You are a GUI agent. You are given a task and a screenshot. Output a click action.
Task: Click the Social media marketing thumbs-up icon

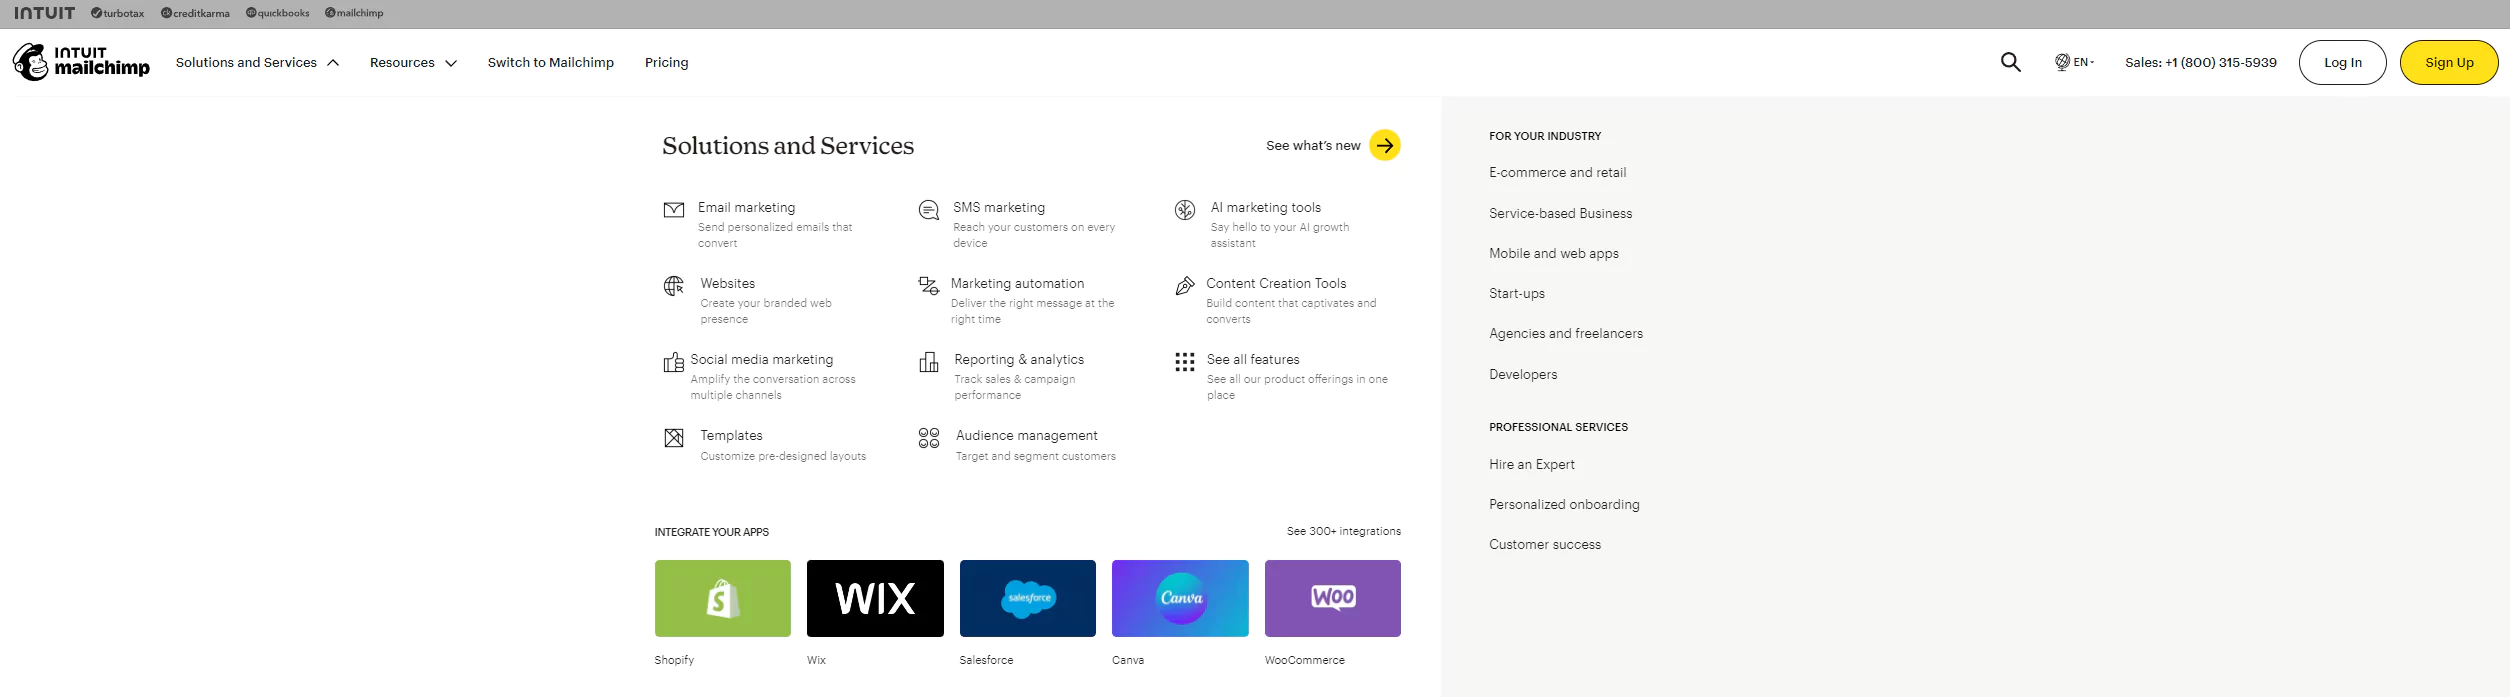674,362
